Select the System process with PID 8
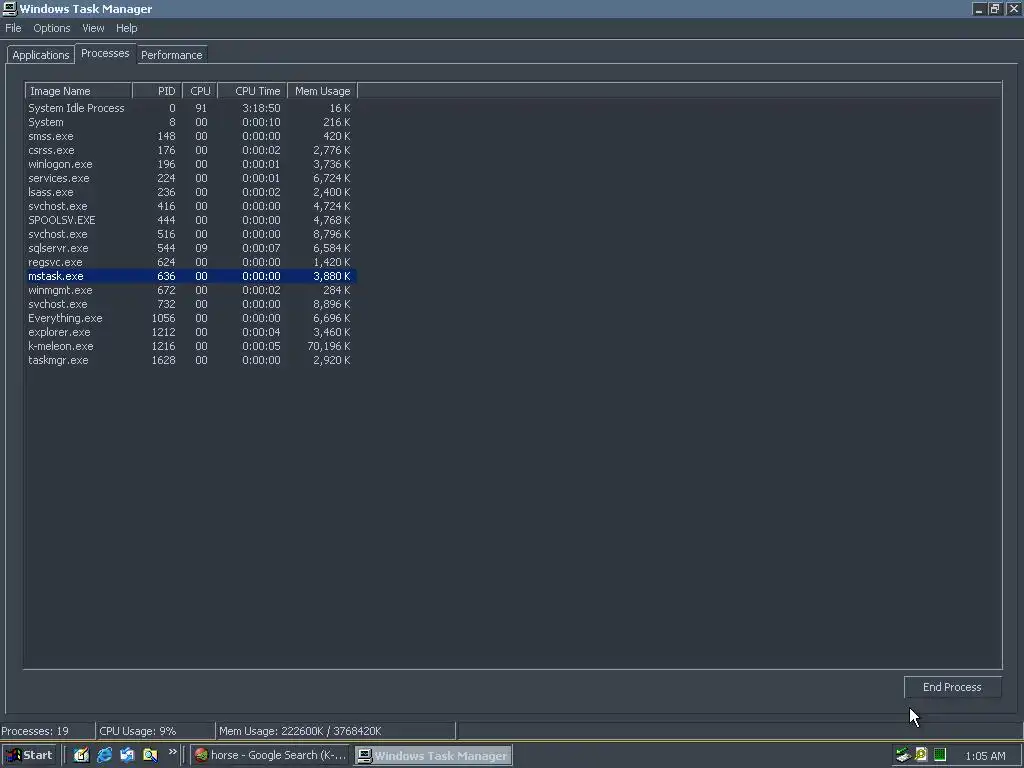Viewport: 1024px width, 768px height. click(191, 122)
